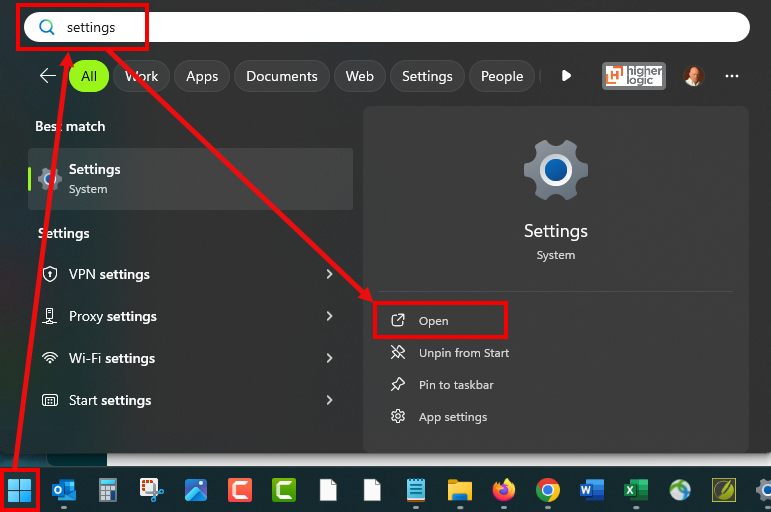Click Open for the Settings app
Screen dimensions: 771x512
click(434, 321)
